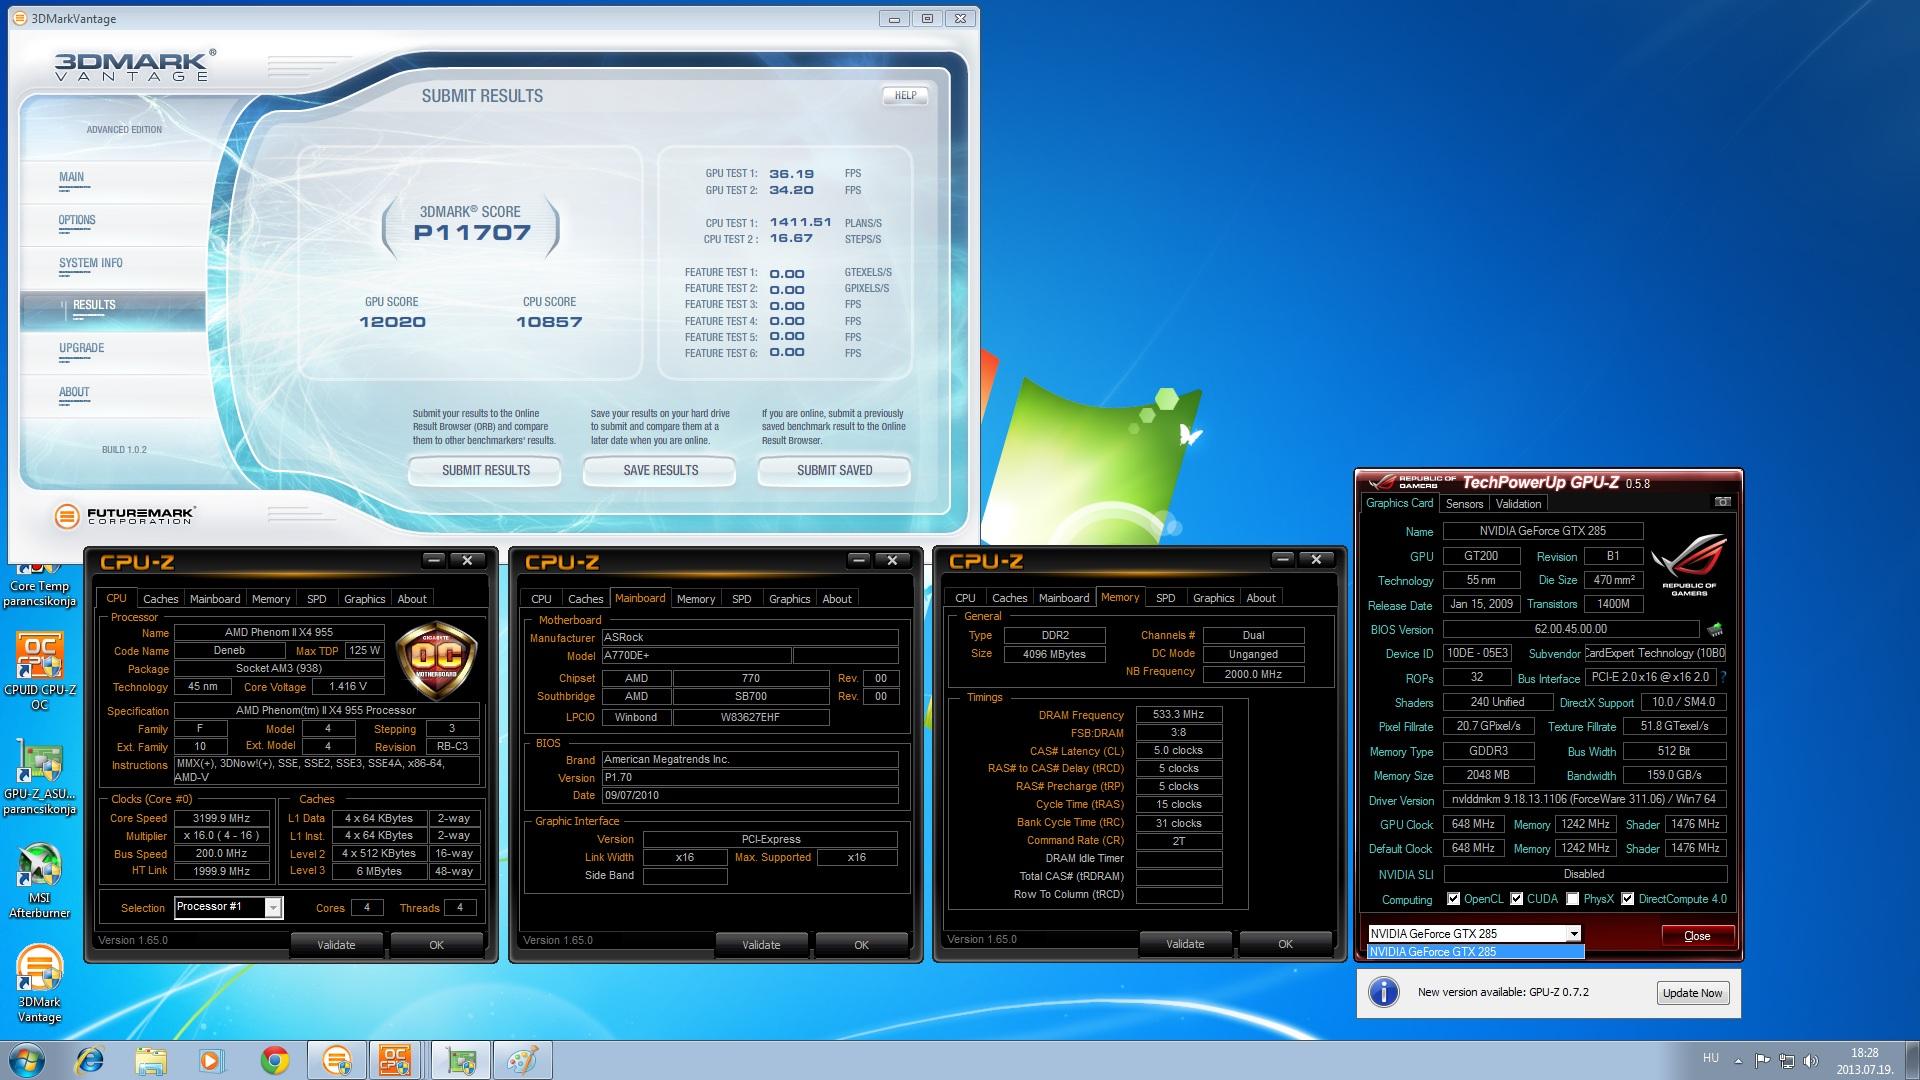Switch to GPU-Z taskbar button
The width and height of the screenshot is (1920, 1080).
point(461,1060)
